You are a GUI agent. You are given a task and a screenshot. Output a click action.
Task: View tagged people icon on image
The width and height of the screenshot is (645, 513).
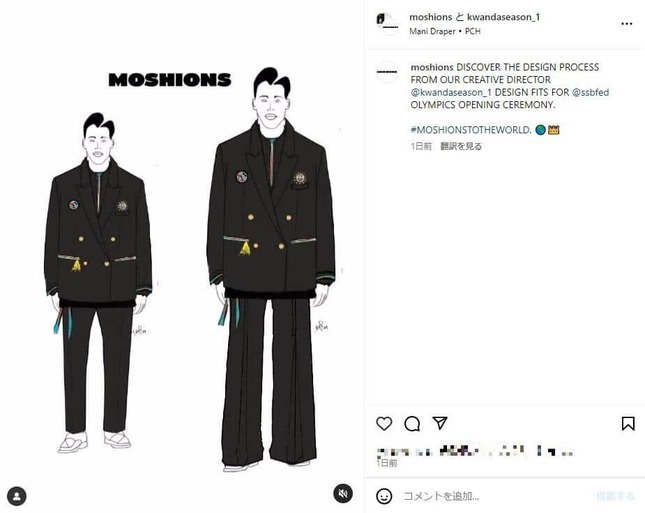tap(17, 496)
